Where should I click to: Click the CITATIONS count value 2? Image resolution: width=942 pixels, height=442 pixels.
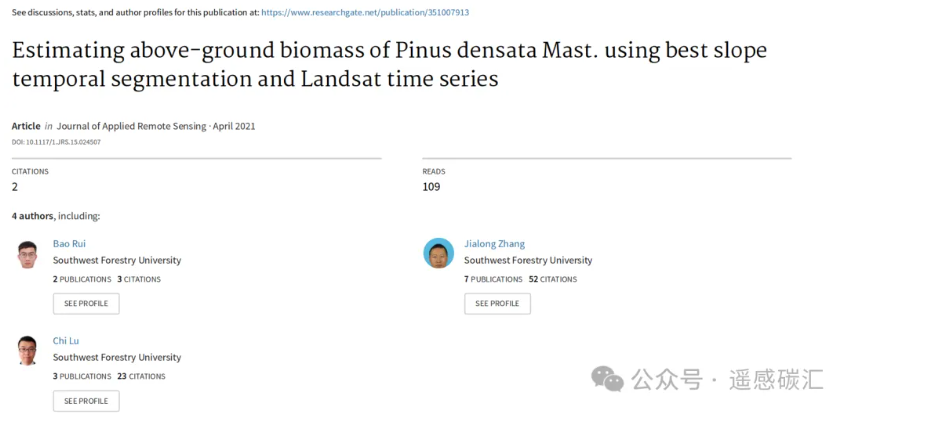point(15,187)
